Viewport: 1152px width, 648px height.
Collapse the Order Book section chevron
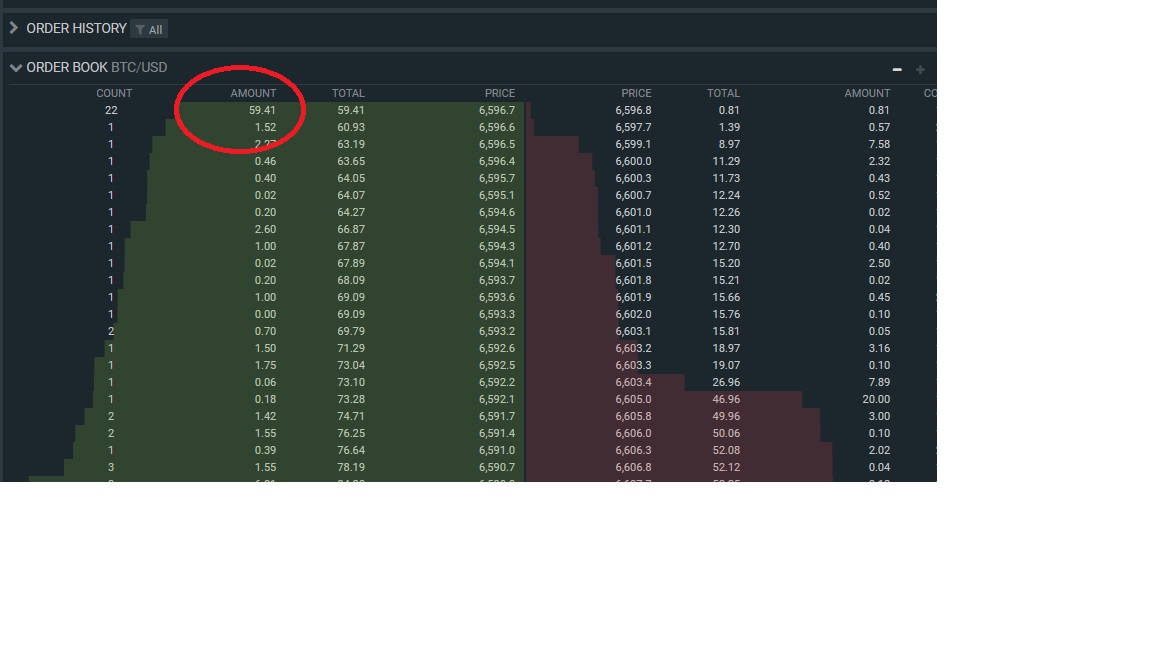(15, 68)
